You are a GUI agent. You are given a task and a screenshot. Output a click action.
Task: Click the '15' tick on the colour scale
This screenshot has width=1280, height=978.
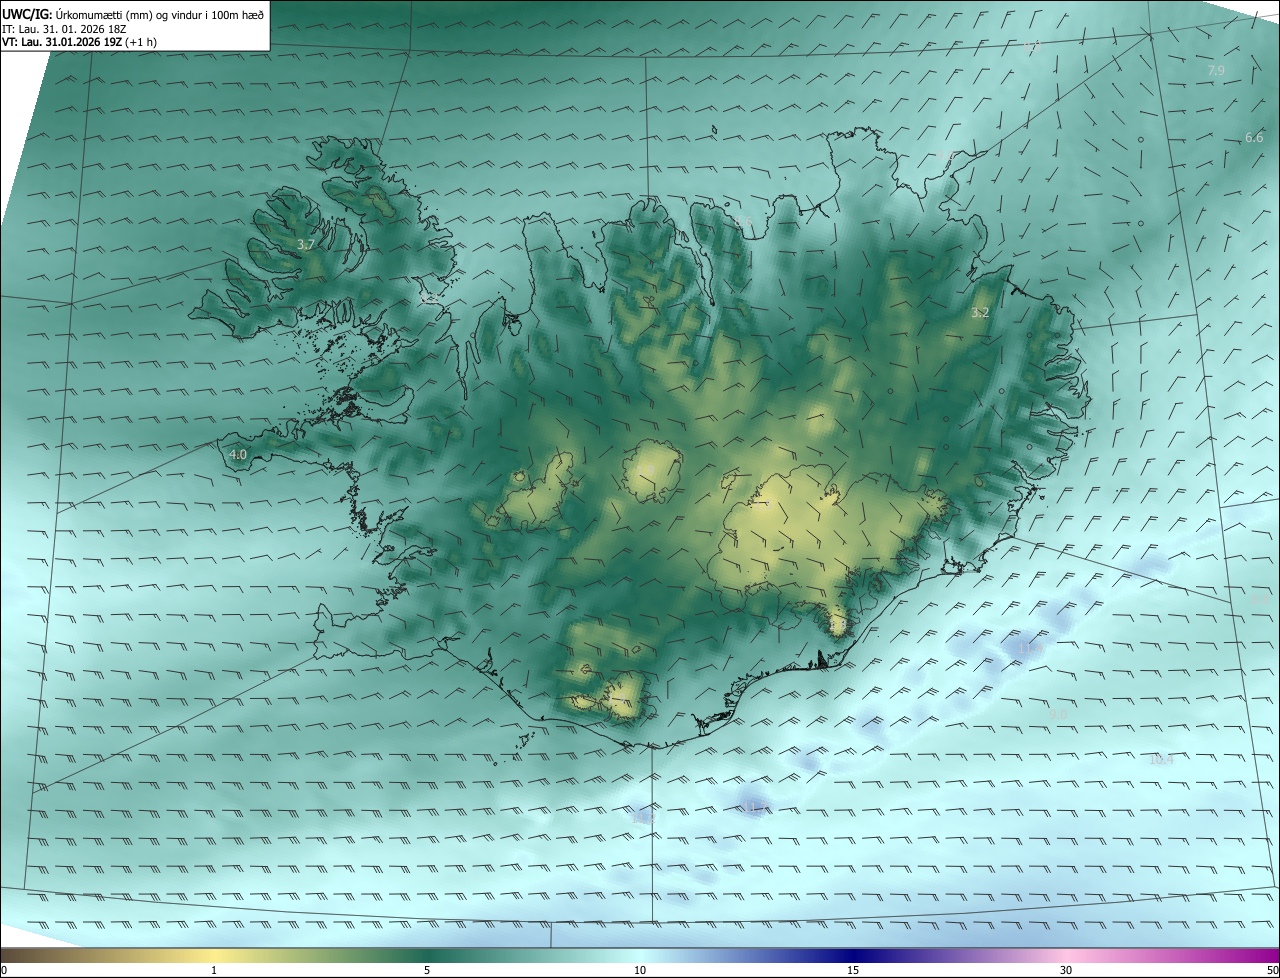(853, 970)
